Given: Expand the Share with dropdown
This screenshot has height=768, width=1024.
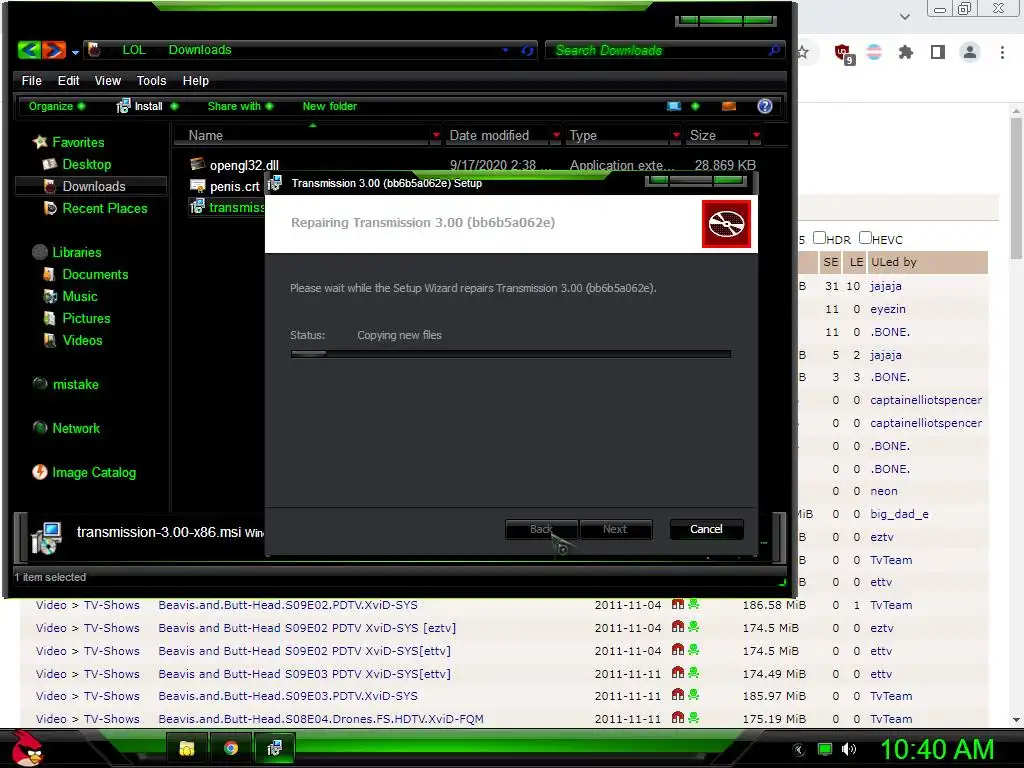Looking at the screenshot, I should pos(240,106).
